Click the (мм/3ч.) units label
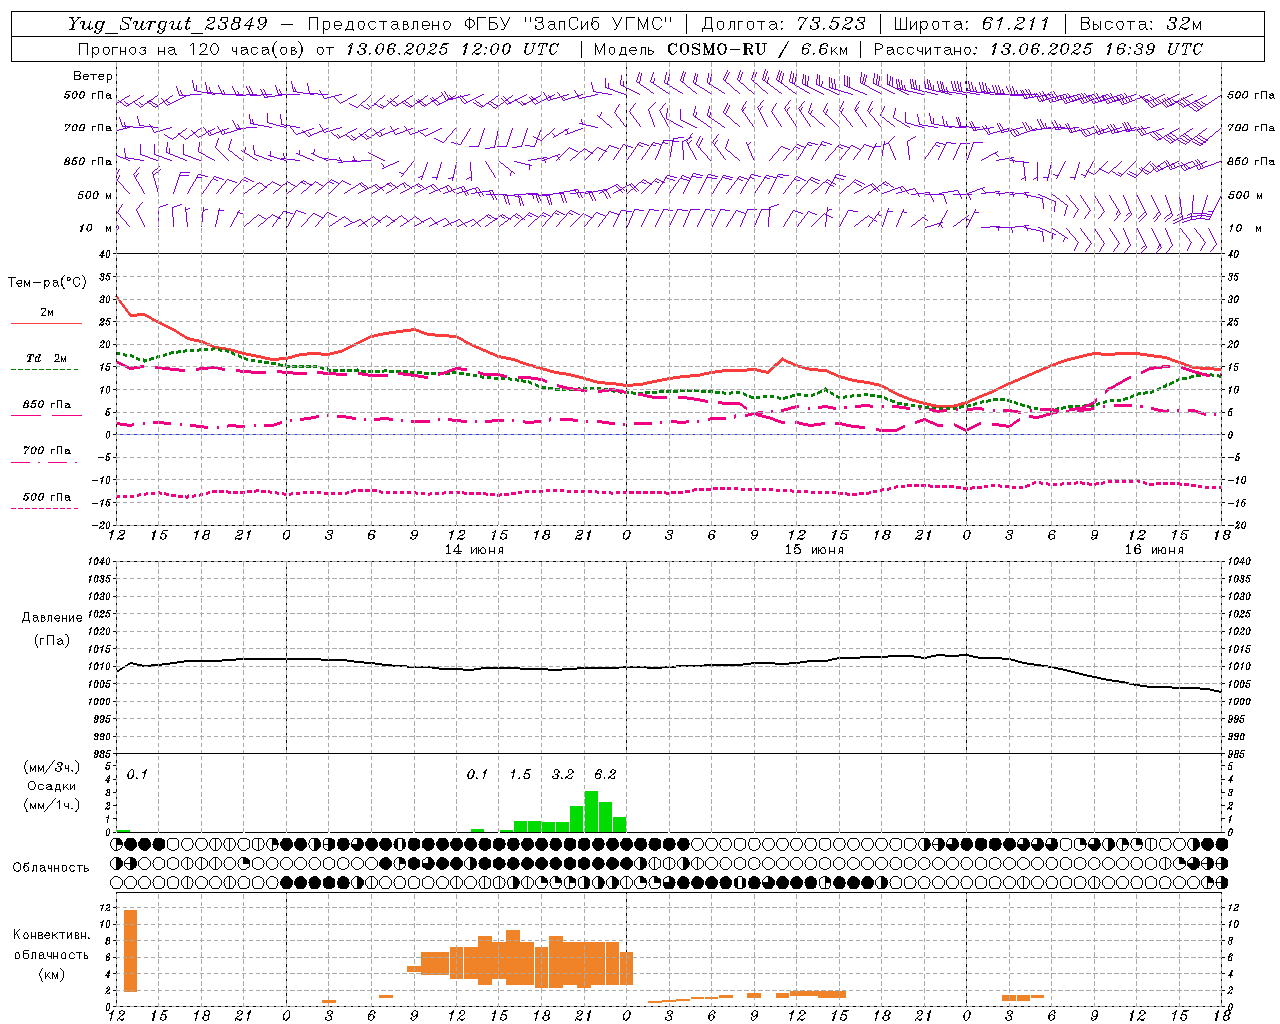 point(52,767)
